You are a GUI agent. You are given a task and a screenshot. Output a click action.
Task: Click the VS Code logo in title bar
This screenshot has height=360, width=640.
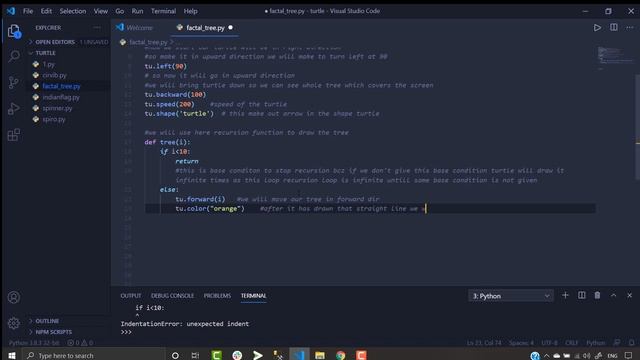11,11
